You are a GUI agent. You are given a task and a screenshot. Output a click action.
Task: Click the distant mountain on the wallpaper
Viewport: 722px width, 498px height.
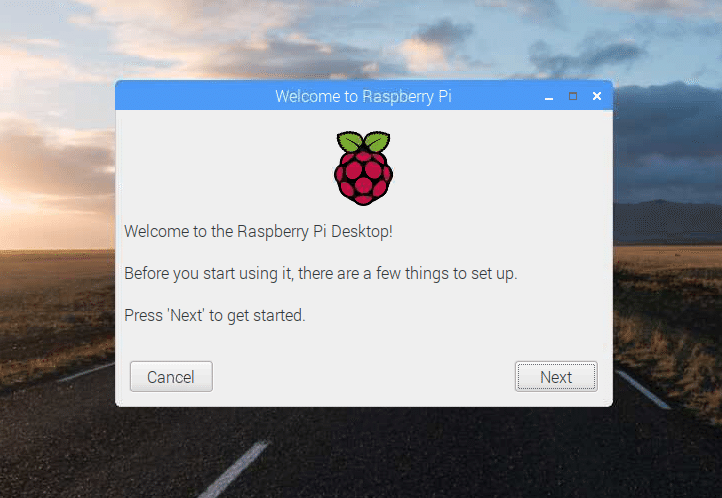(668, 221)
